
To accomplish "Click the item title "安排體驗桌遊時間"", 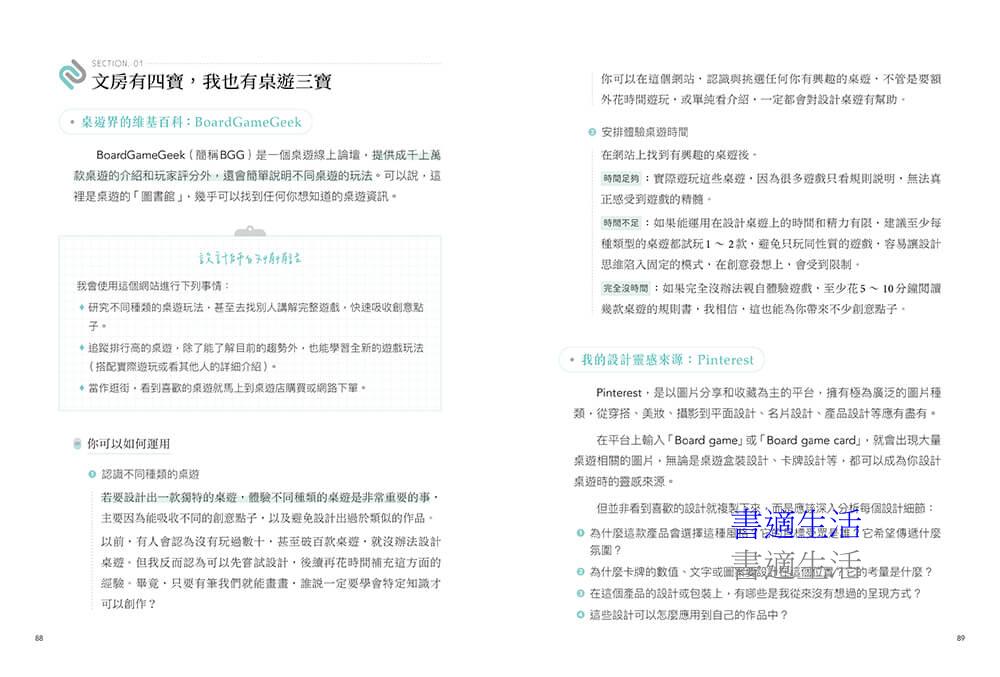I will (x=645, y=132).
